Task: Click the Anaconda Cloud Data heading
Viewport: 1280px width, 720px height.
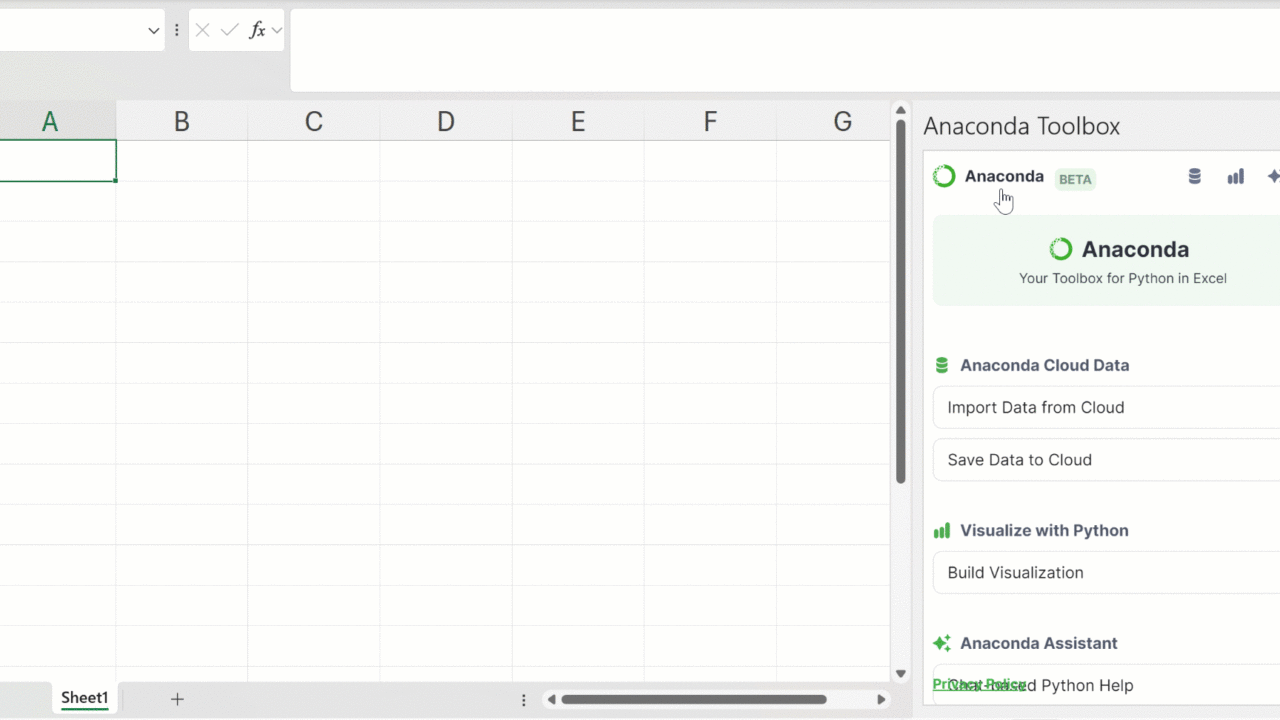Action: point(1045,365)
